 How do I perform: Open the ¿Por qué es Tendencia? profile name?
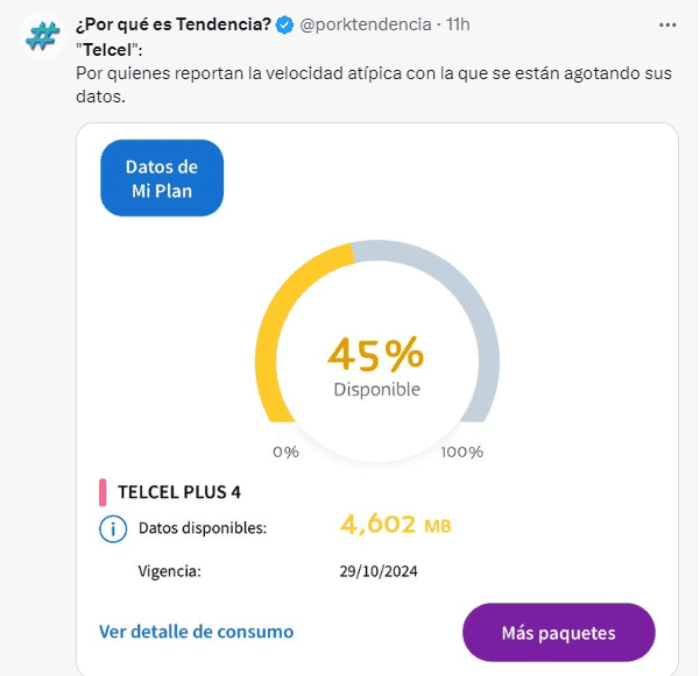click(x=175, y=24)
